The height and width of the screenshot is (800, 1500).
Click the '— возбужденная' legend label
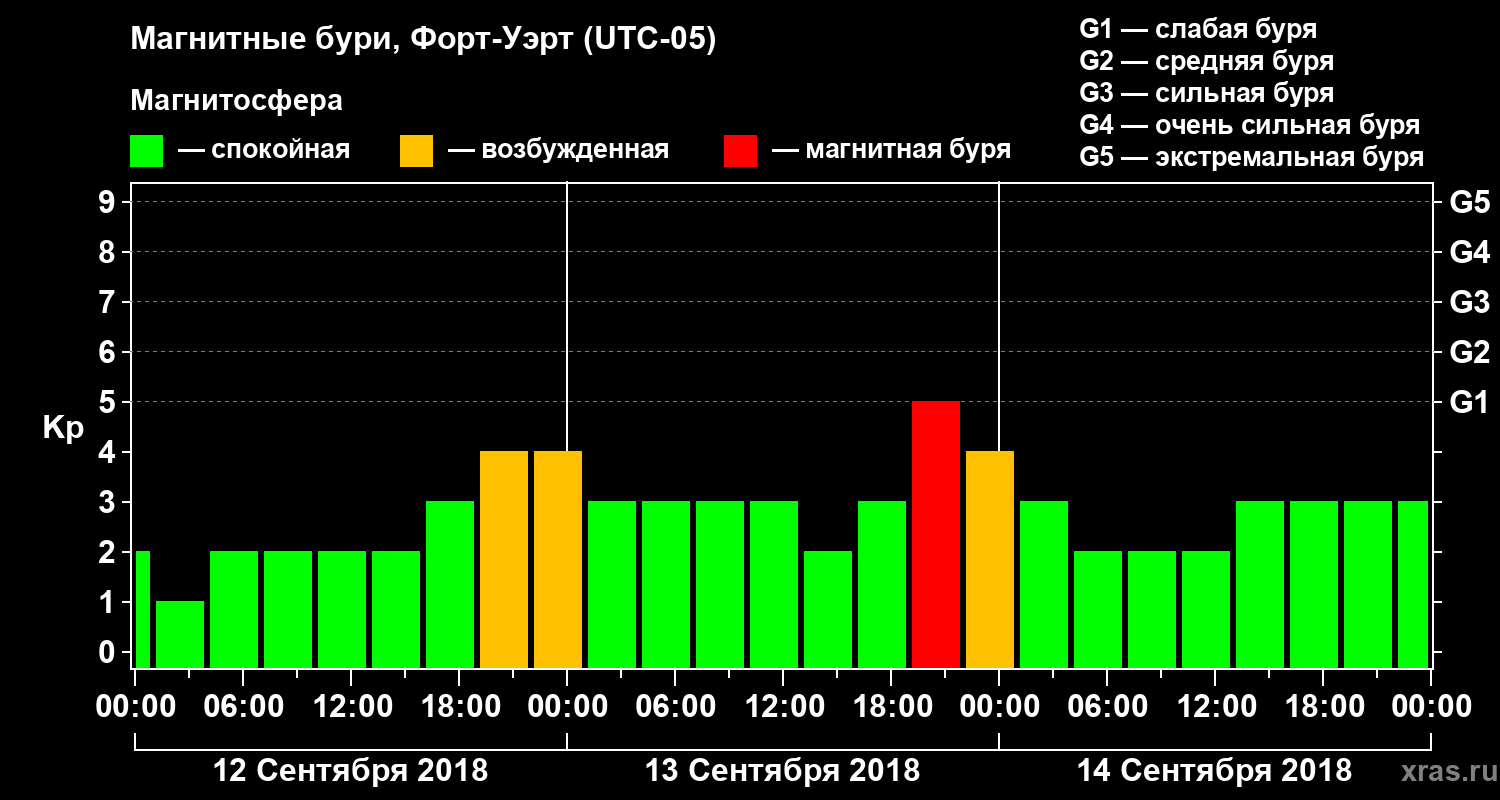[558, 151]
